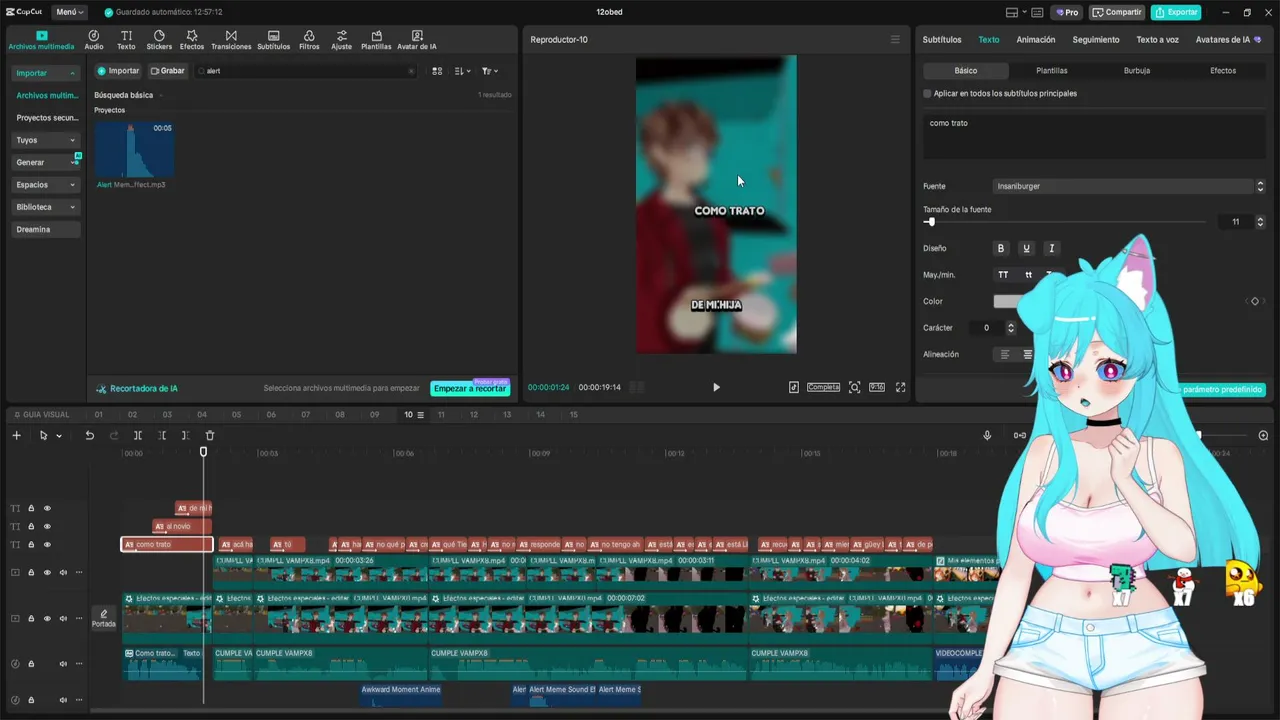Split clip at playhead

(138, 435)
